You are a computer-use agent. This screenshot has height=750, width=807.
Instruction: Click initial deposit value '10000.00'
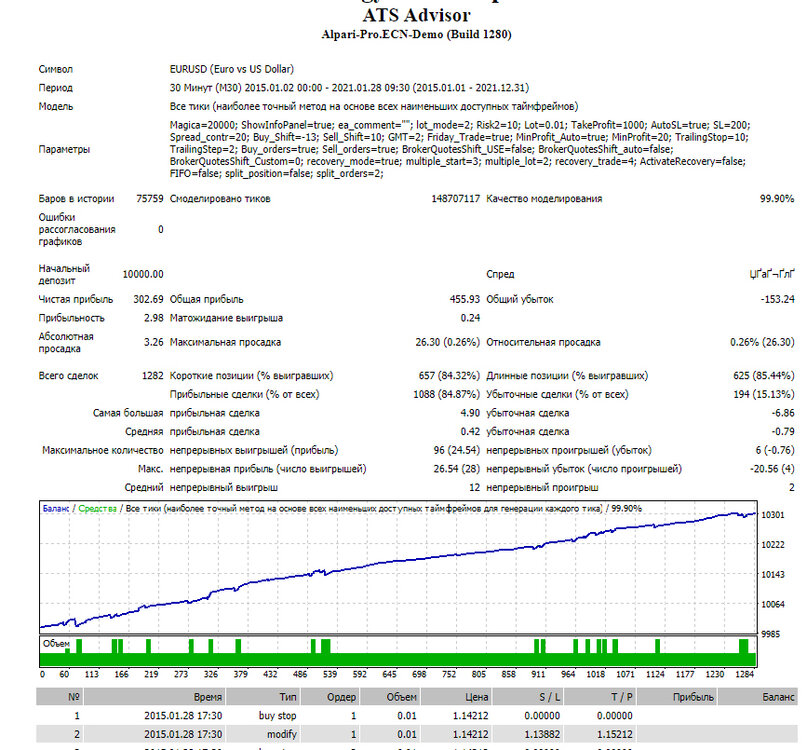[x=143, y=274]
